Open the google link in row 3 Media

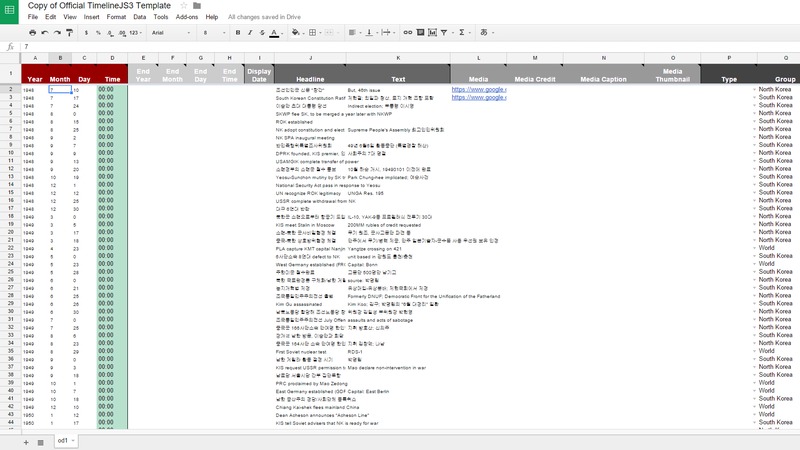coord(479,97)
